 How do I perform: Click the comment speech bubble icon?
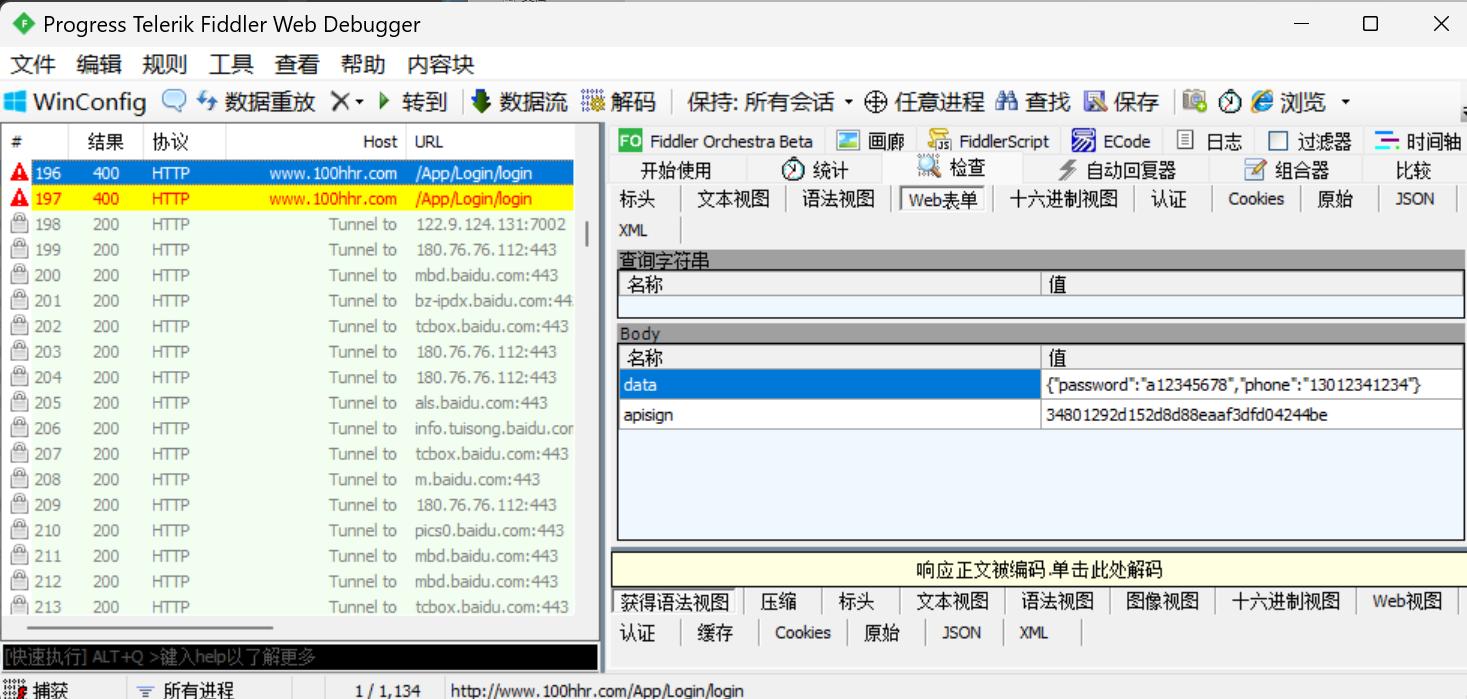point(174,102)
